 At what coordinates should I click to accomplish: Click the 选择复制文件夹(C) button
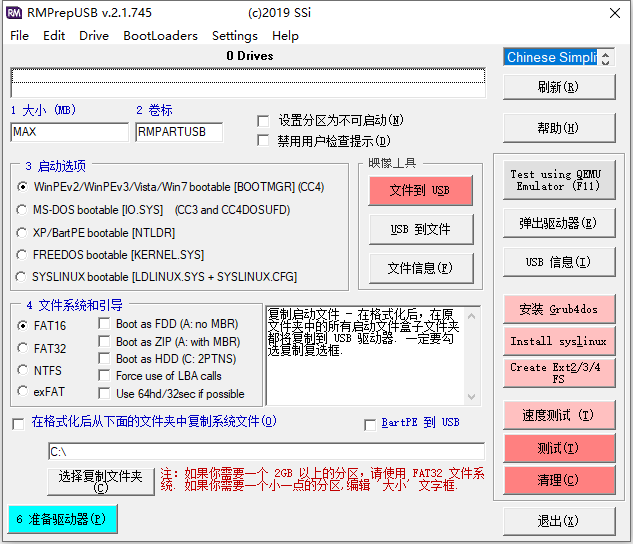click(101, 481)
